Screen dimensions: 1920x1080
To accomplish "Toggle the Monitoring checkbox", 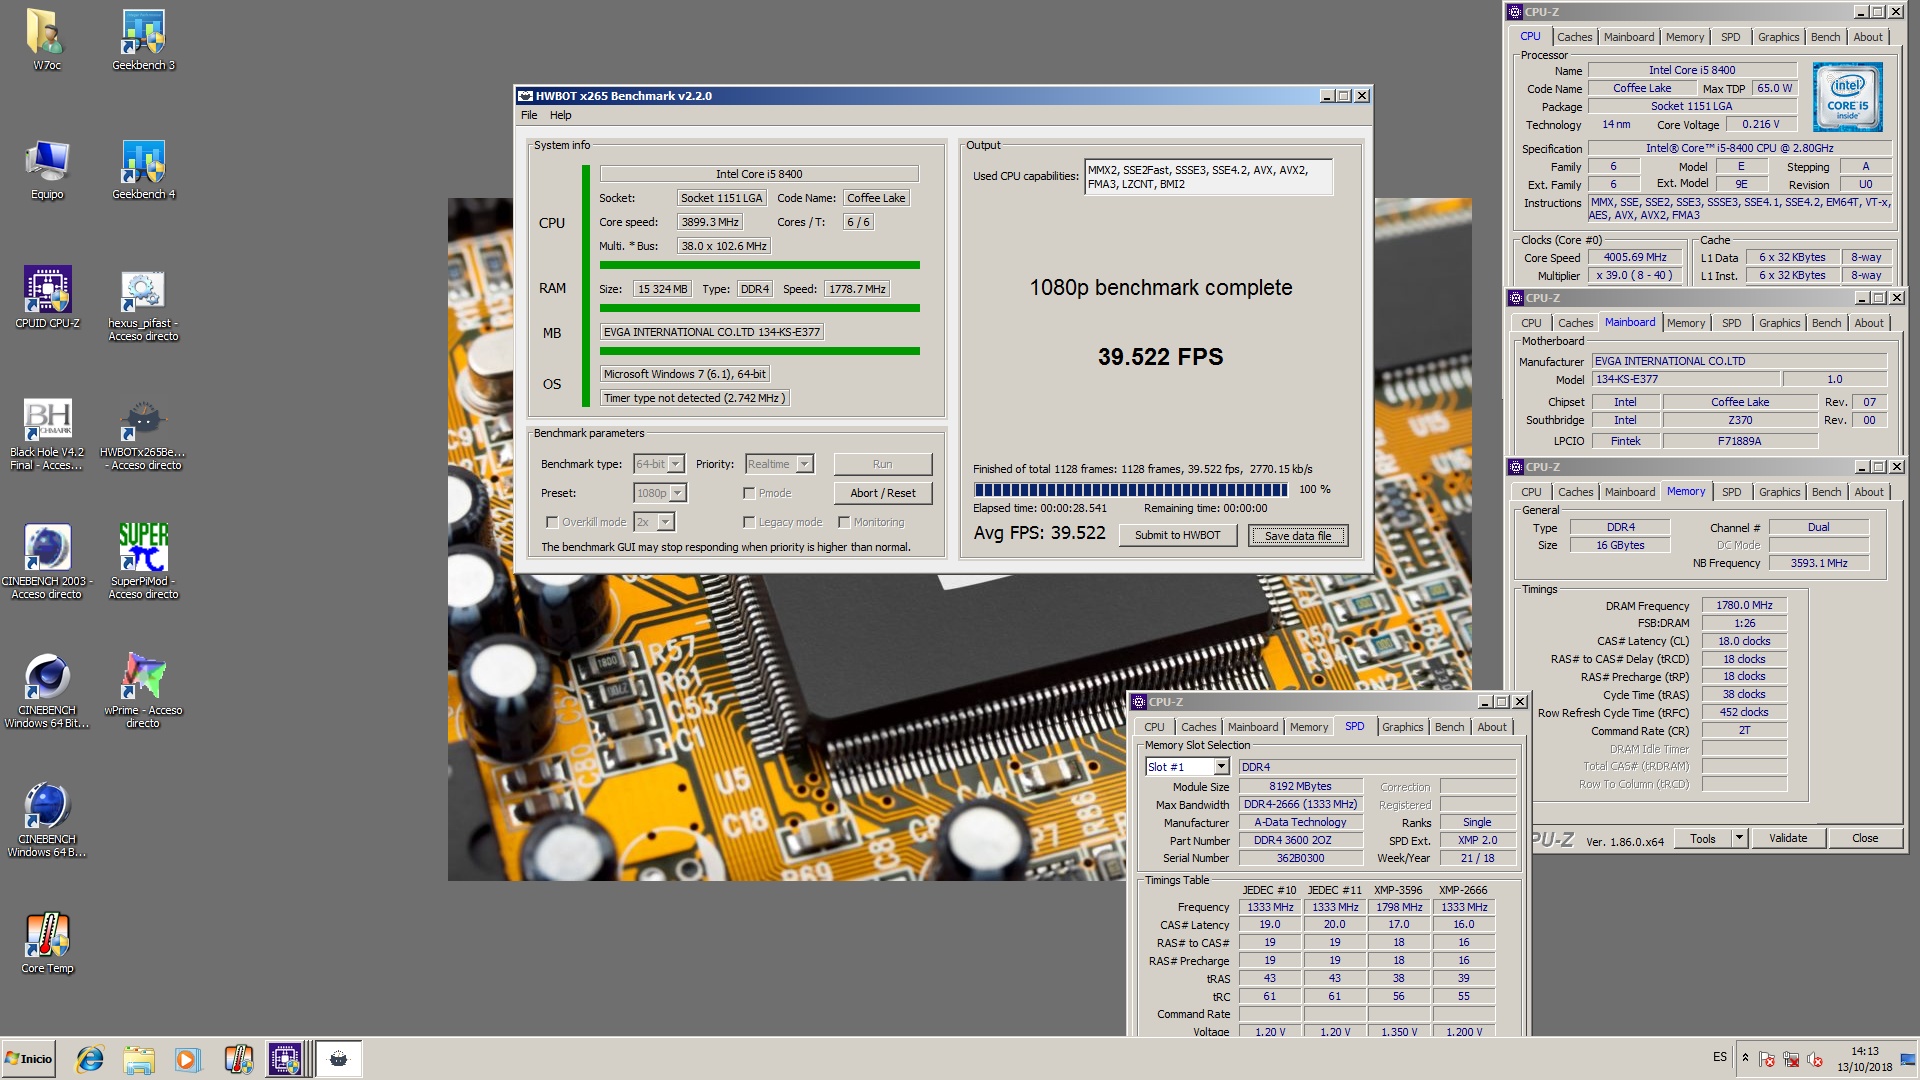I will [x=844, y=522].
